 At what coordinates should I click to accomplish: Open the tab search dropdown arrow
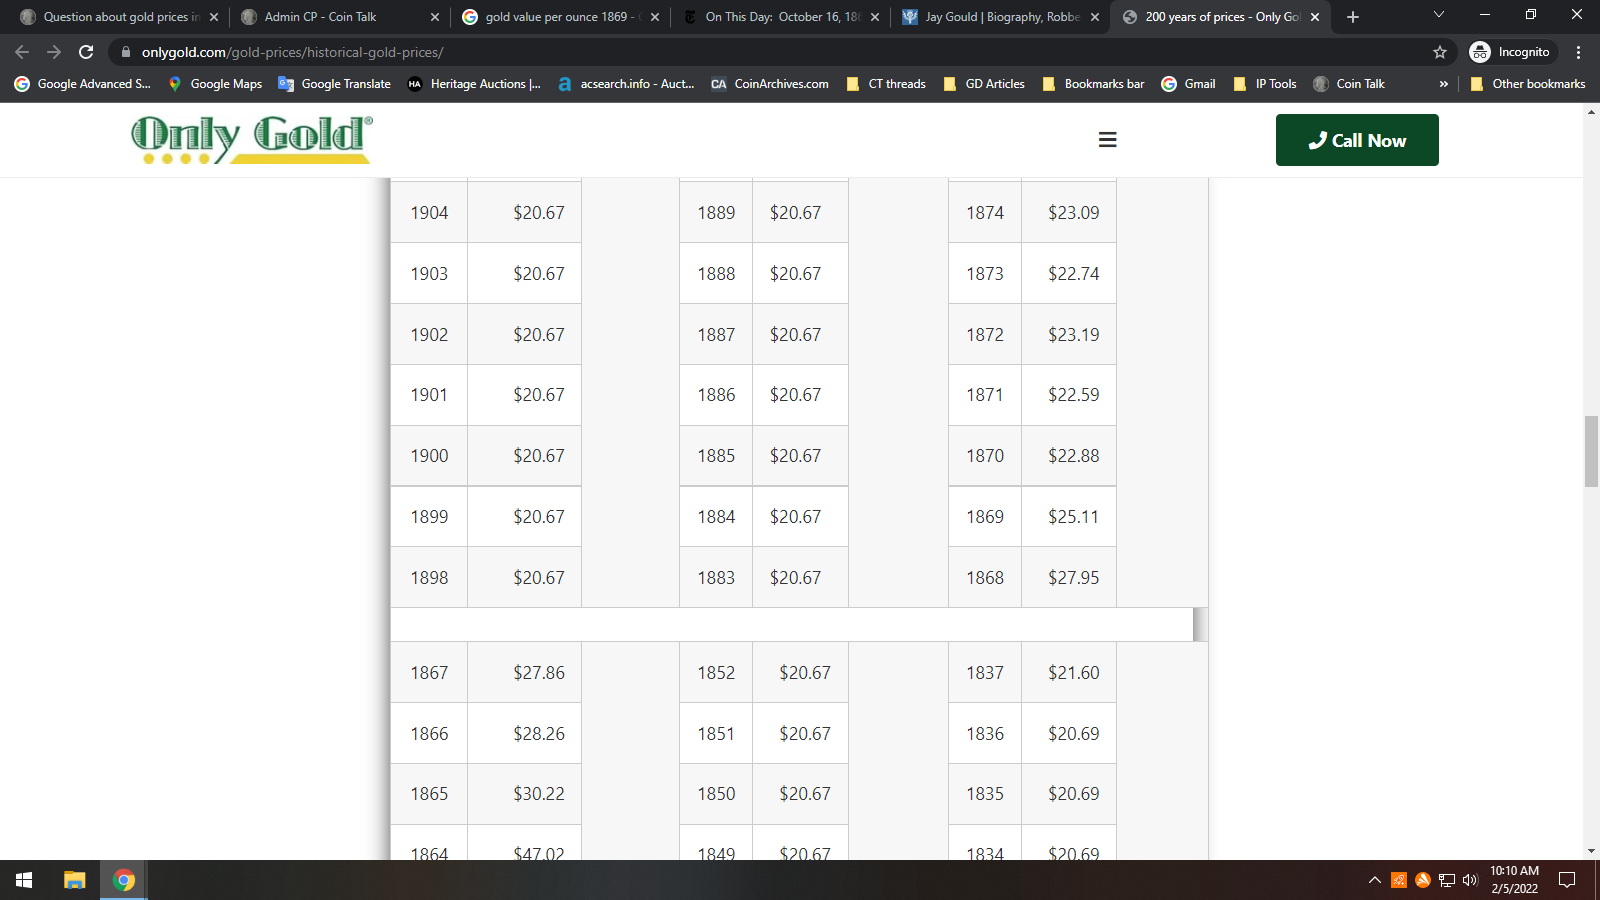(x=1438, y=15)
